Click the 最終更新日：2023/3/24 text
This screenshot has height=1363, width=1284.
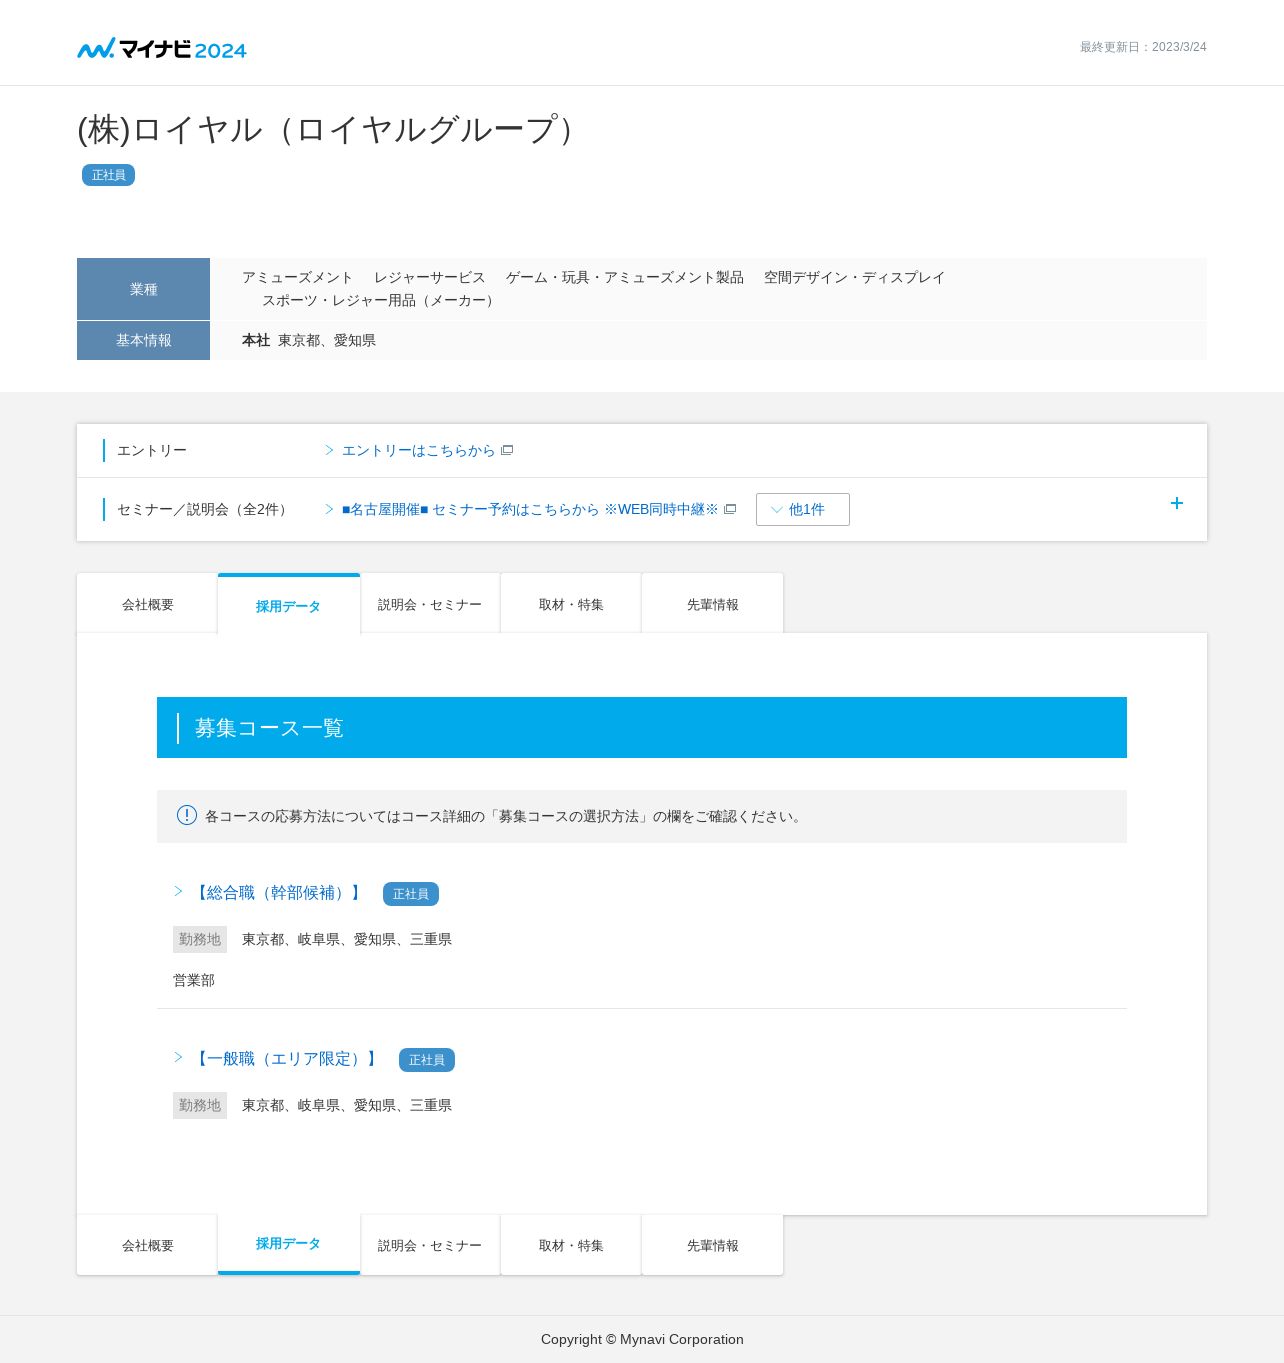point(1143,47)
